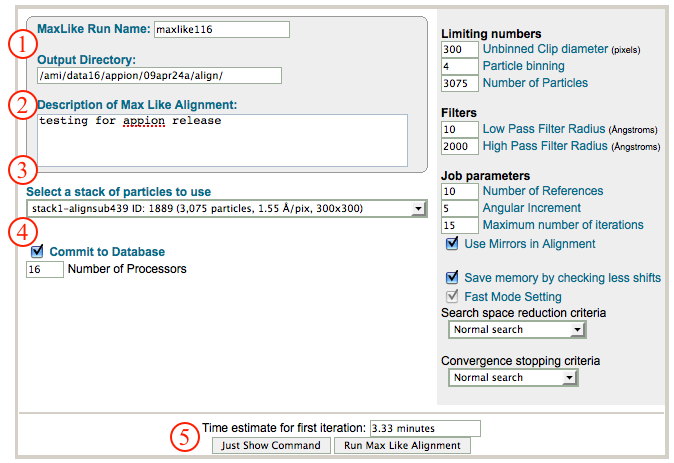The height and width of the screenshot is (463, 674).
Task: Click the Particle binning input box
Action: click(459, 66)
